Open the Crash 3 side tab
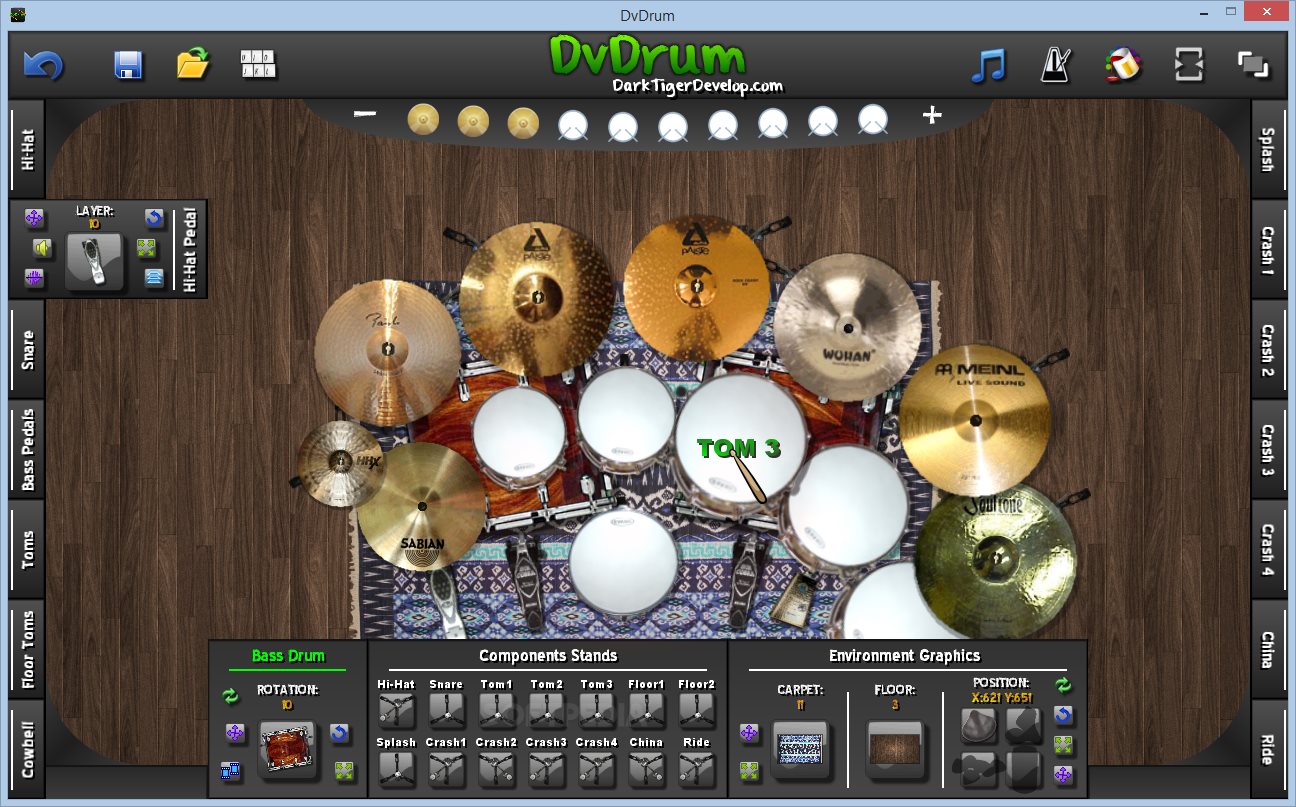1296x807 pixels. point(1268,450)
